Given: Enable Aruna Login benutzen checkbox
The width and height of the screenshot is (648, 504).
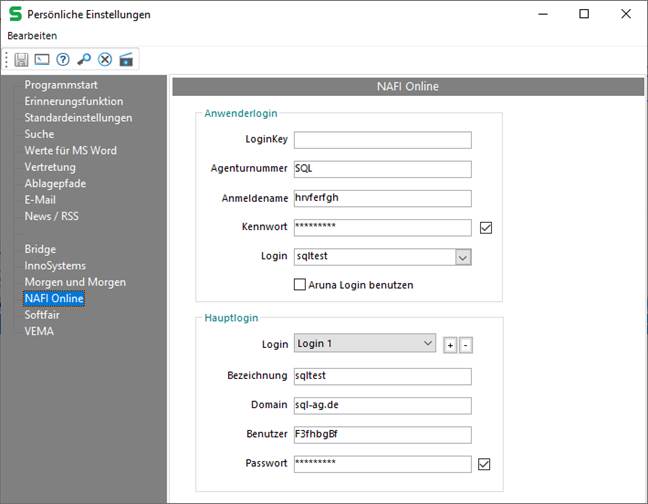Looking at the screenshot, I should tap(300, 285).
